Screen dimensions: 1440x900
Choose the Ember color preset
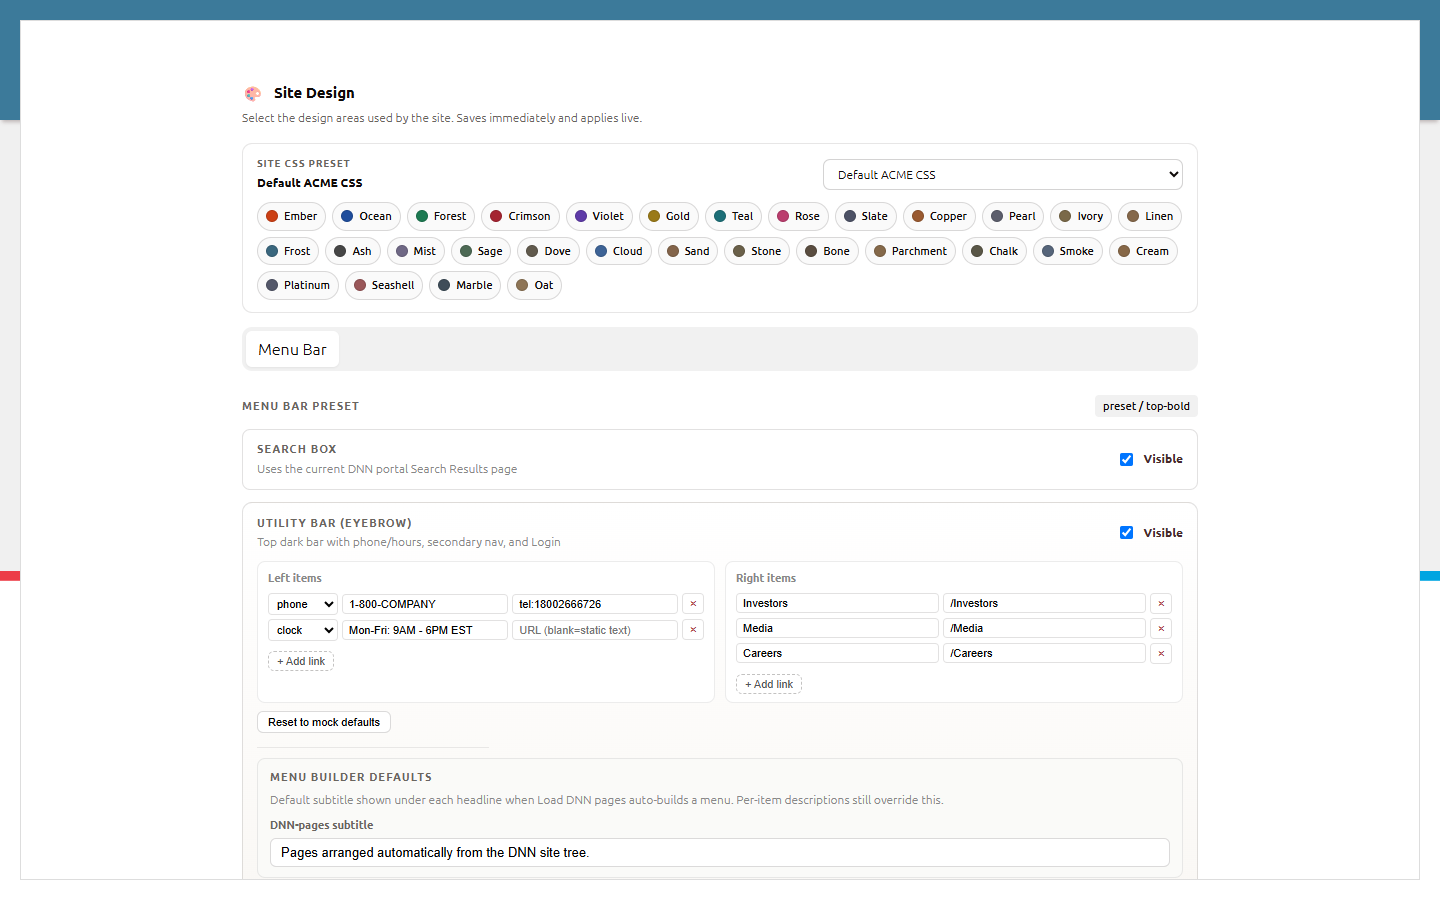[x=291, y=216]
